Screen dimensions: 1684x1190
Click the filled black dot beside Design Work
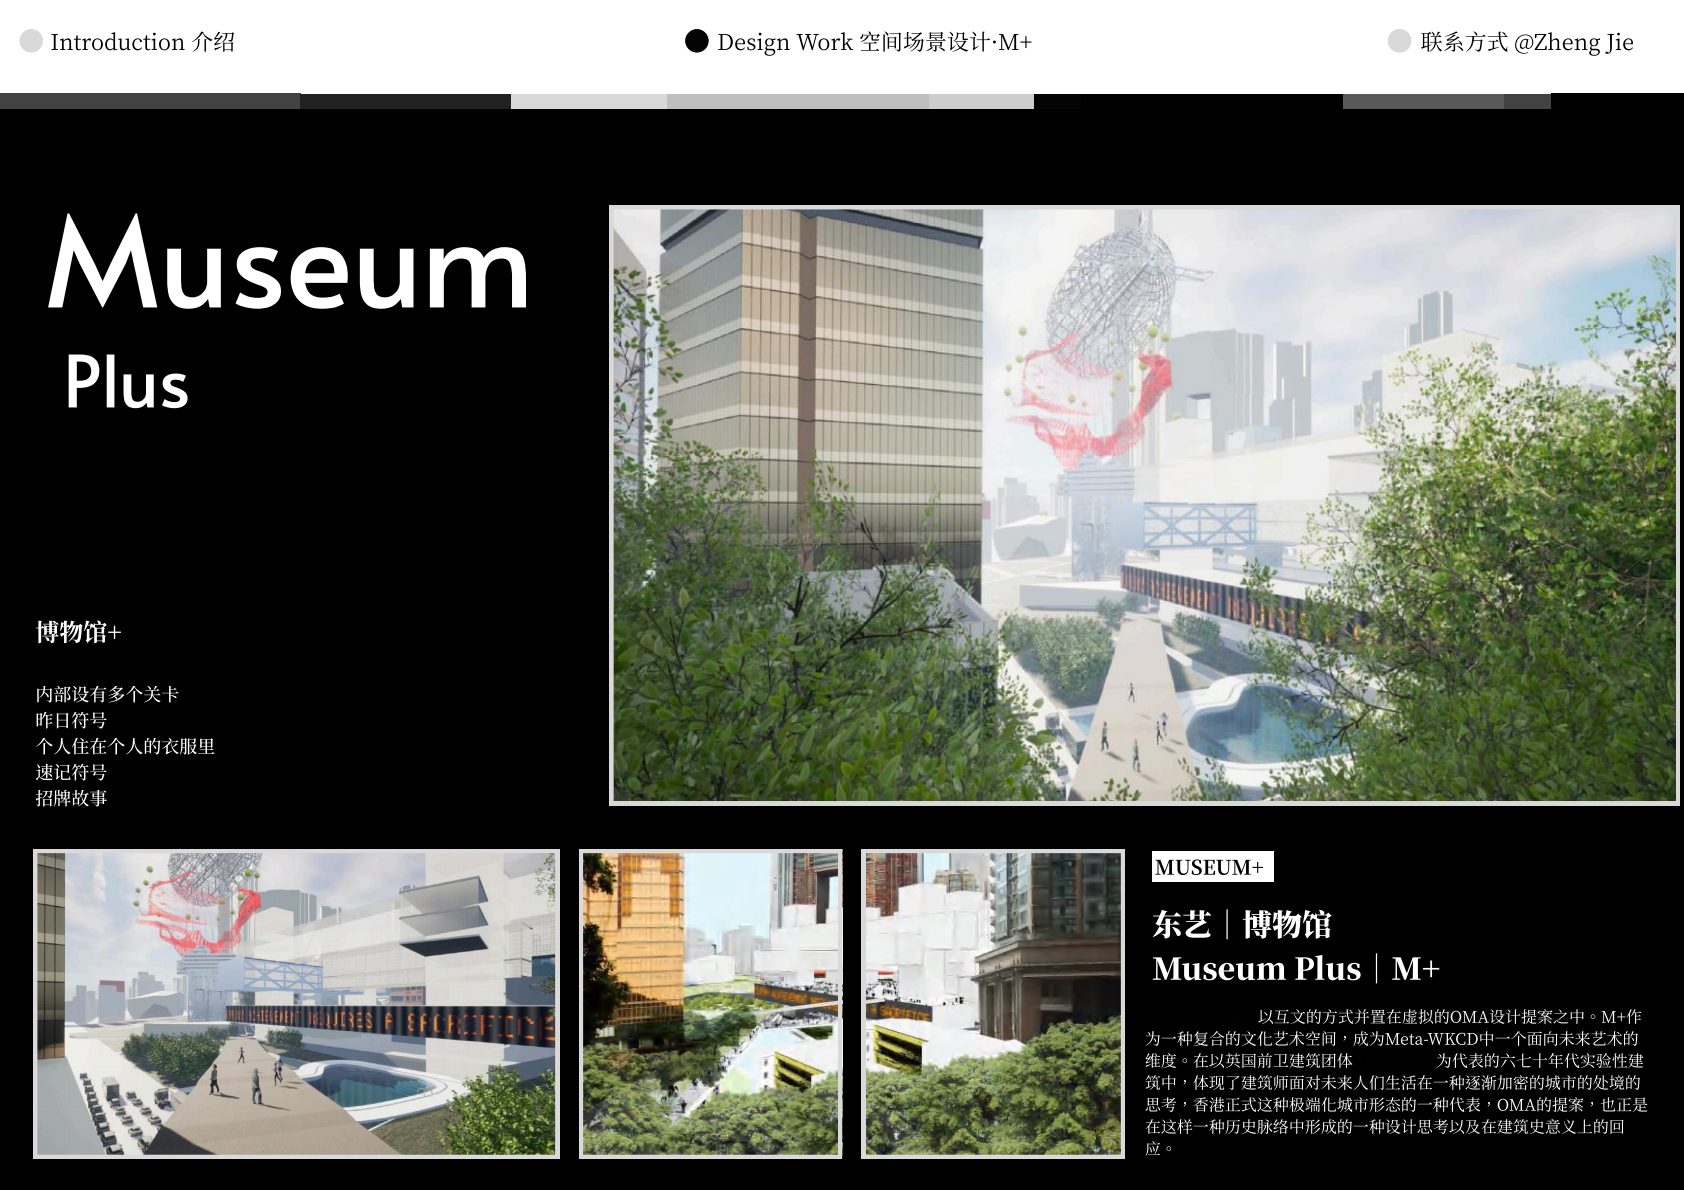(x=697, y=41)
